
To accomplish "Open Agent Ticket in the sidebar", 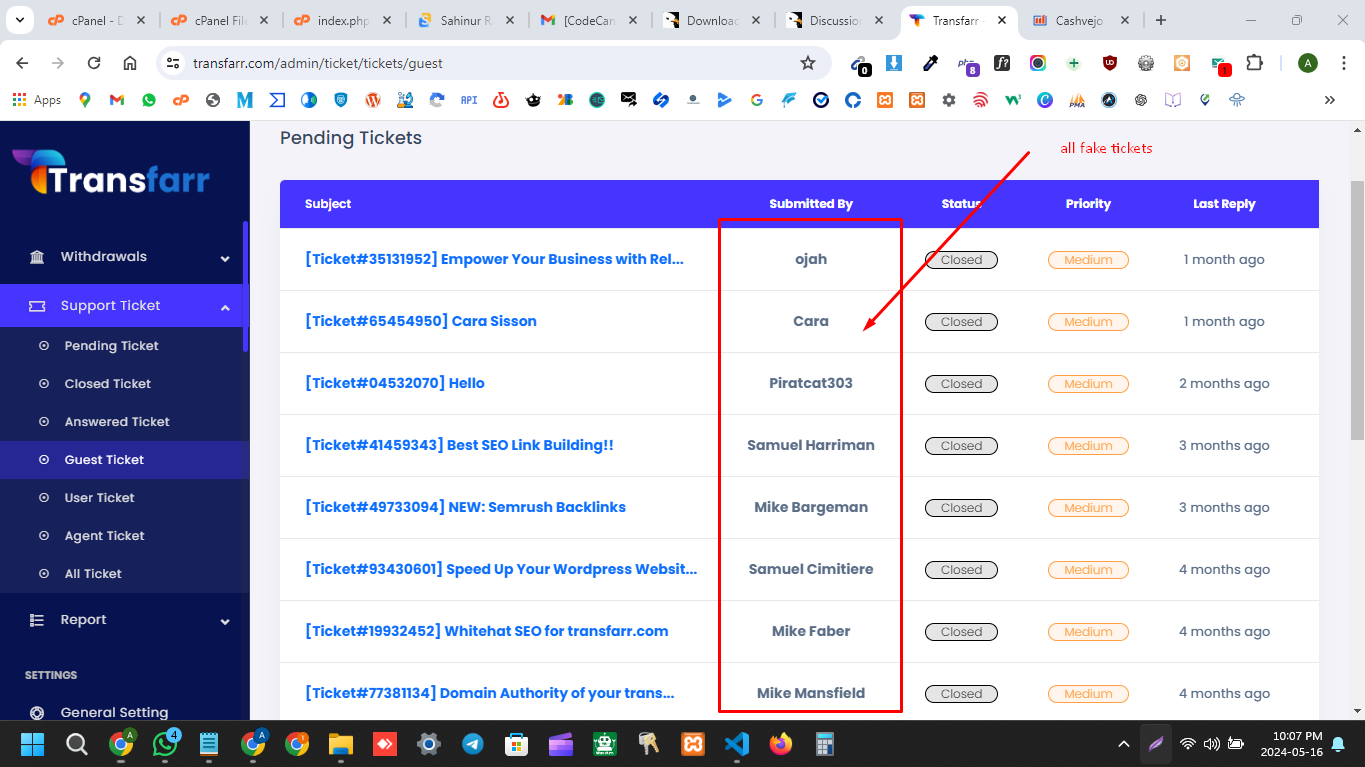I will (104, 536).
